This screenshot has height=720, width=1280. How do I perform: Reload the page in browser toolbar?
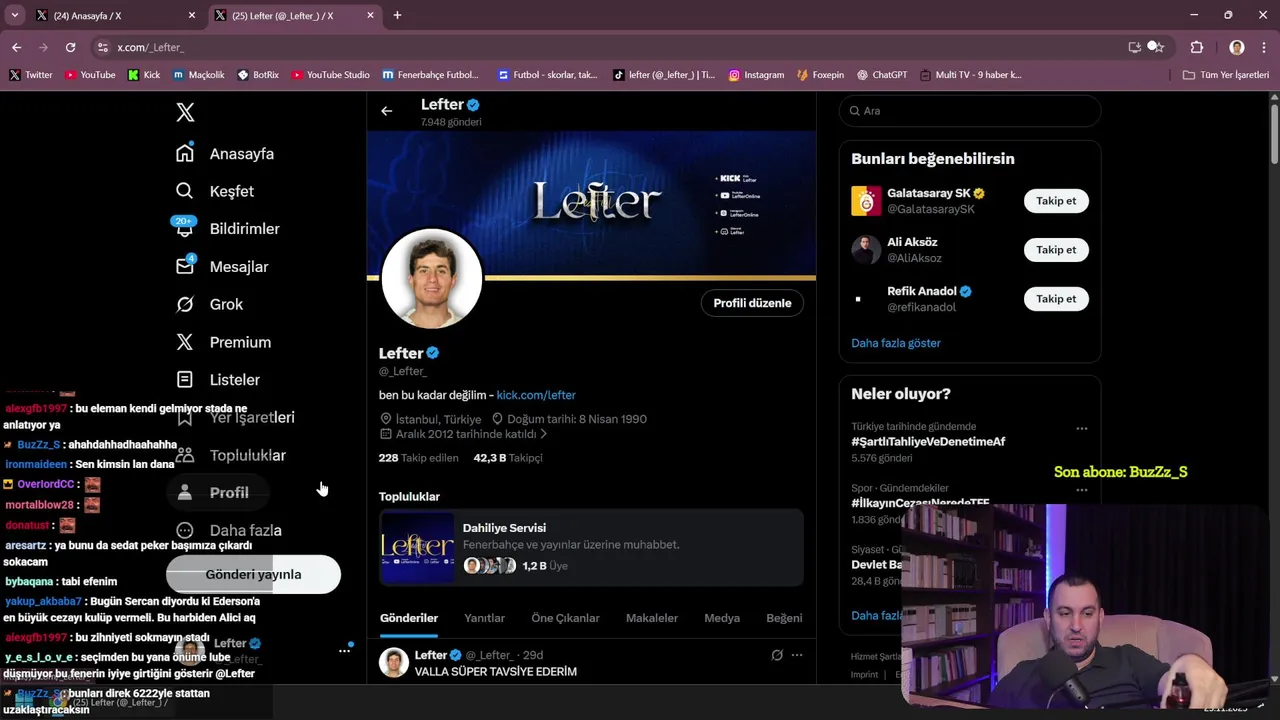pyautogui.click(x=70, y=47)
